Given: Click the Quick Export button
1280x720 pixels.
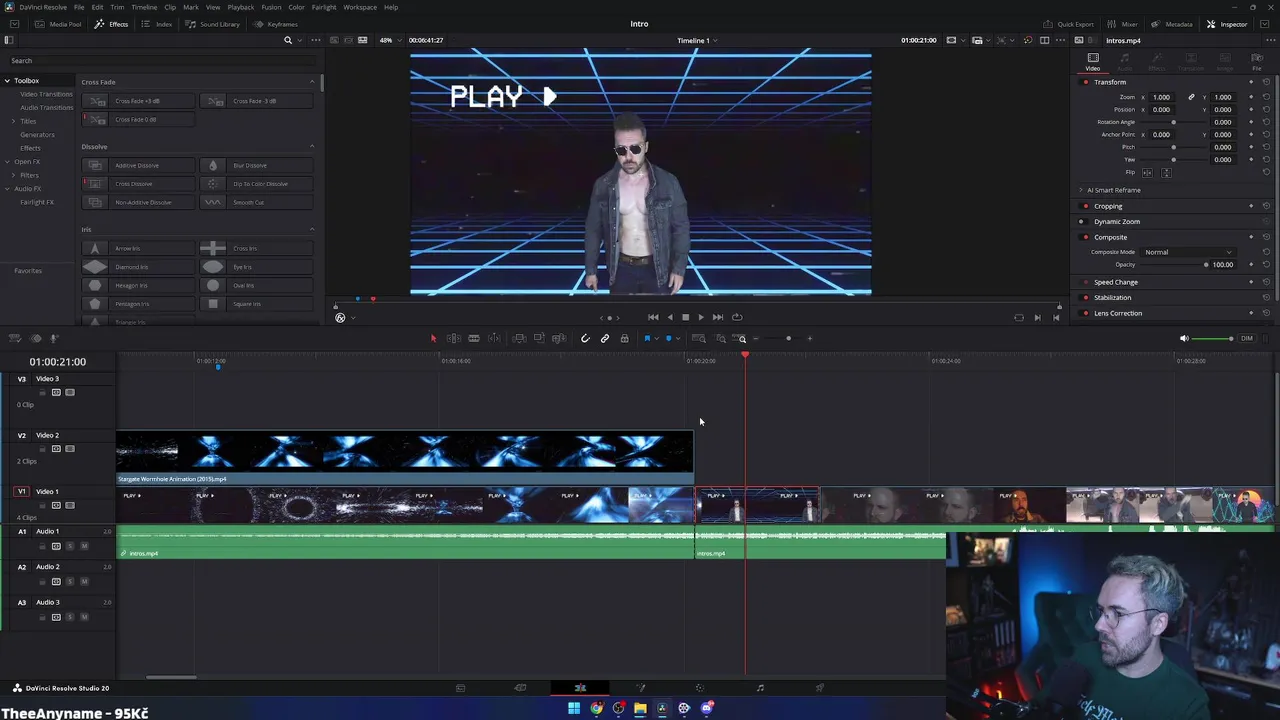Looking at the screenshot, I should click(1069, 24).
